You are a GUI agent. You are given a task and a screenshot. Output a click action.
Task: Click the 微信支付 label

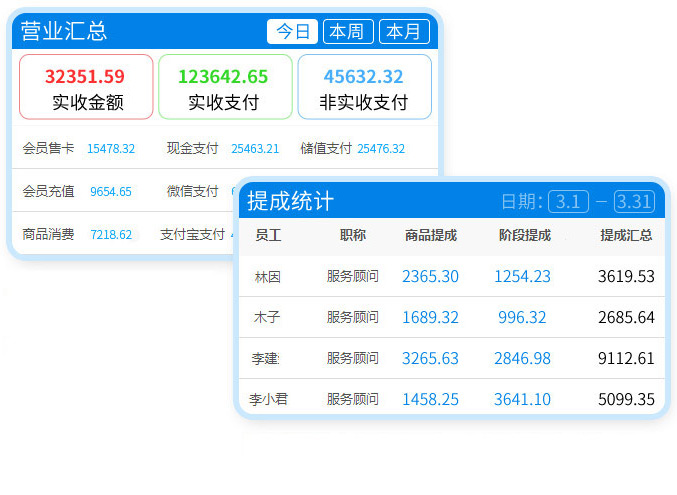(193, 191)
